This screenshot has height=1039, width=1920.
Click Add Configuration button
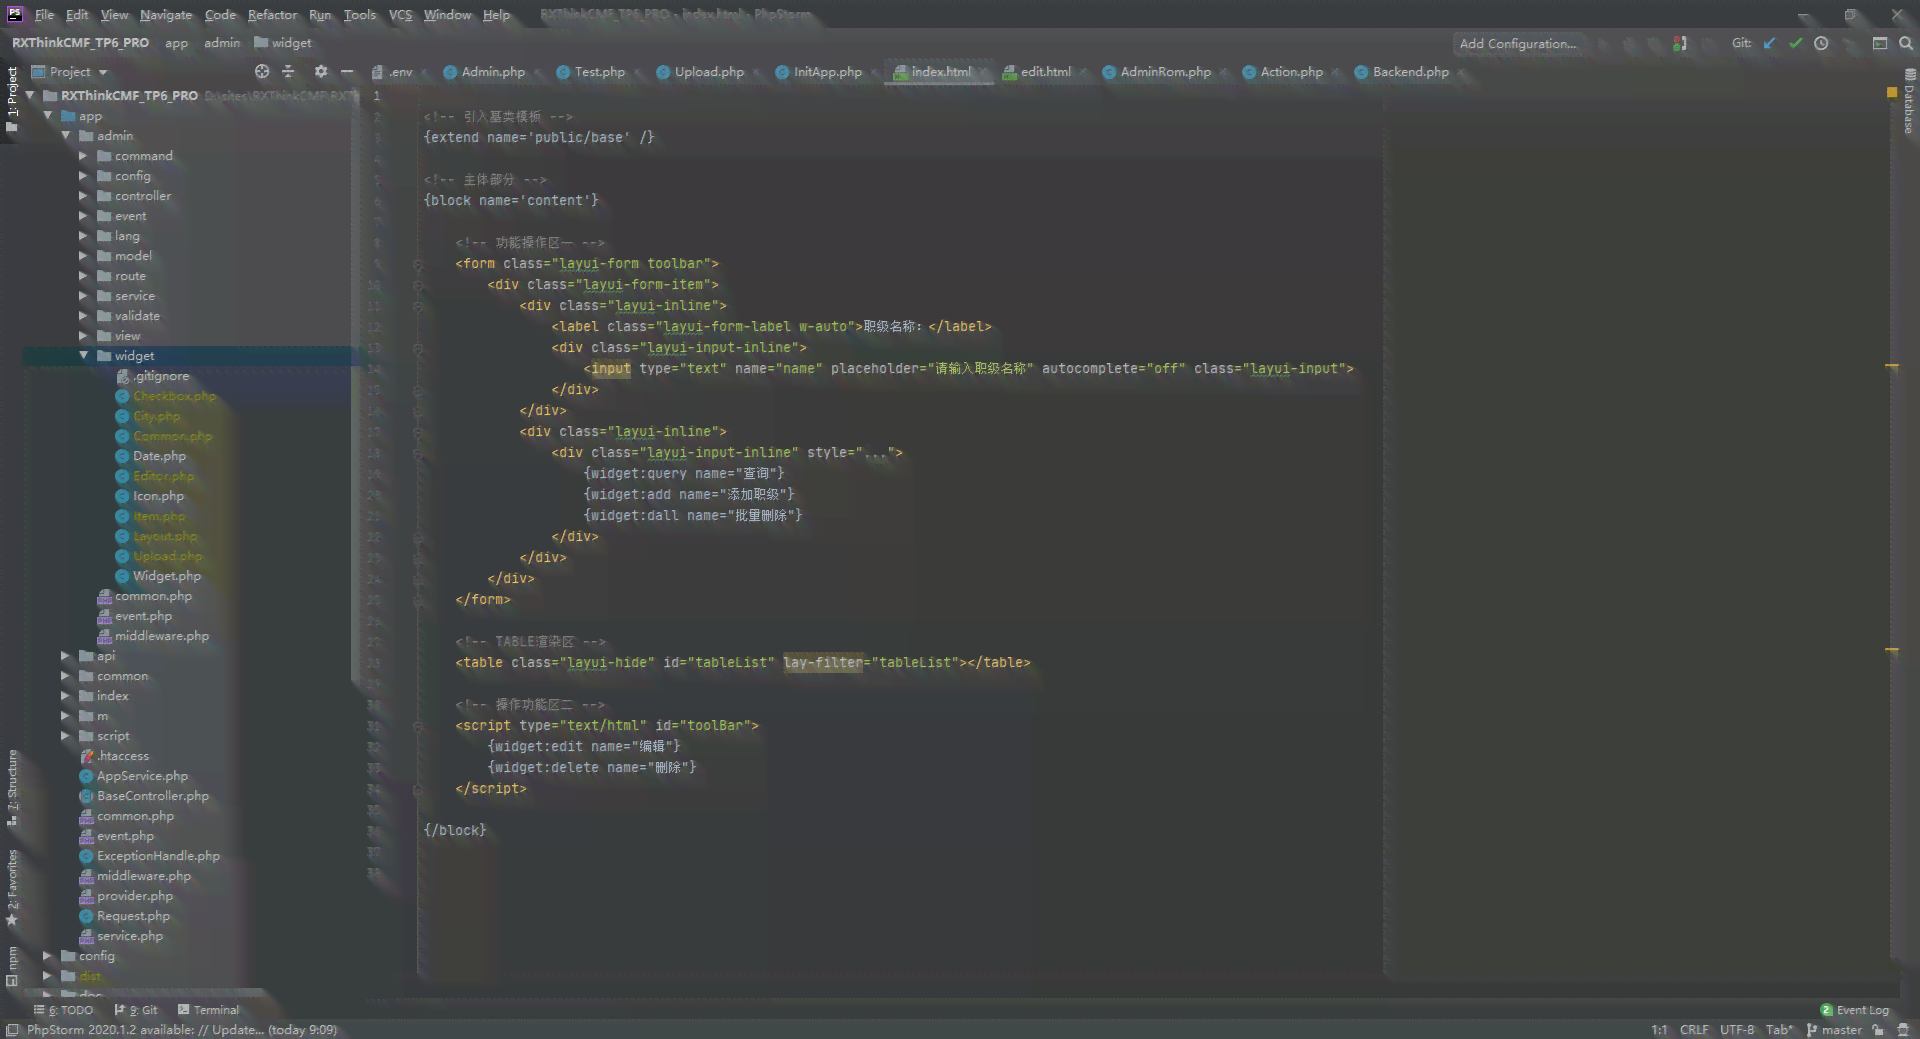tap(1517, 44)
